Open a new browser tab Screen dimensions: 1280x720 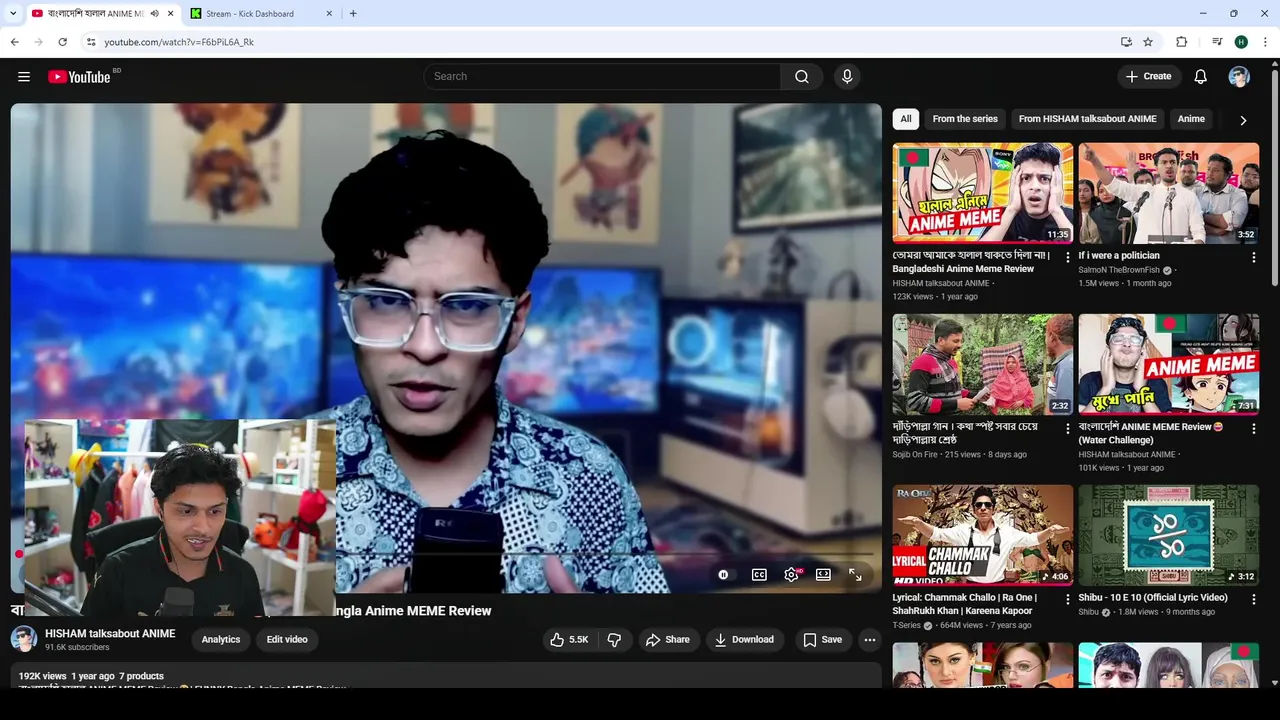click(353, 14)
